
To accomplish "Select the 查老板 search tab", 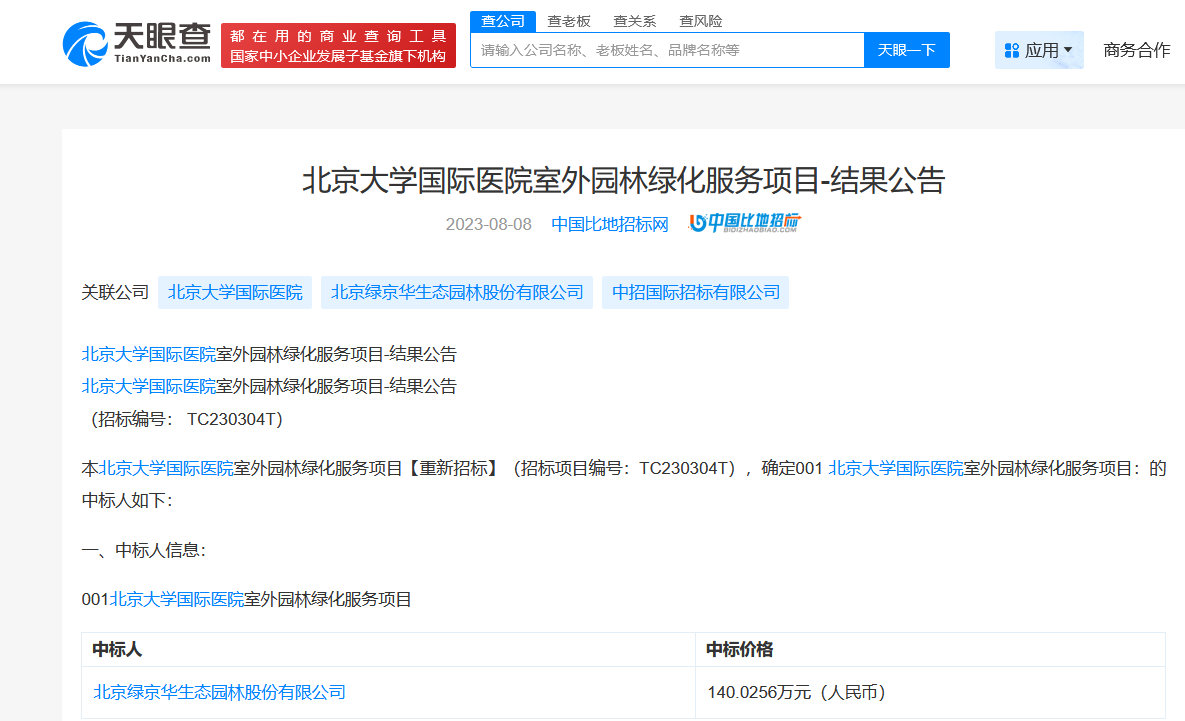I will [x=568, y=21].
